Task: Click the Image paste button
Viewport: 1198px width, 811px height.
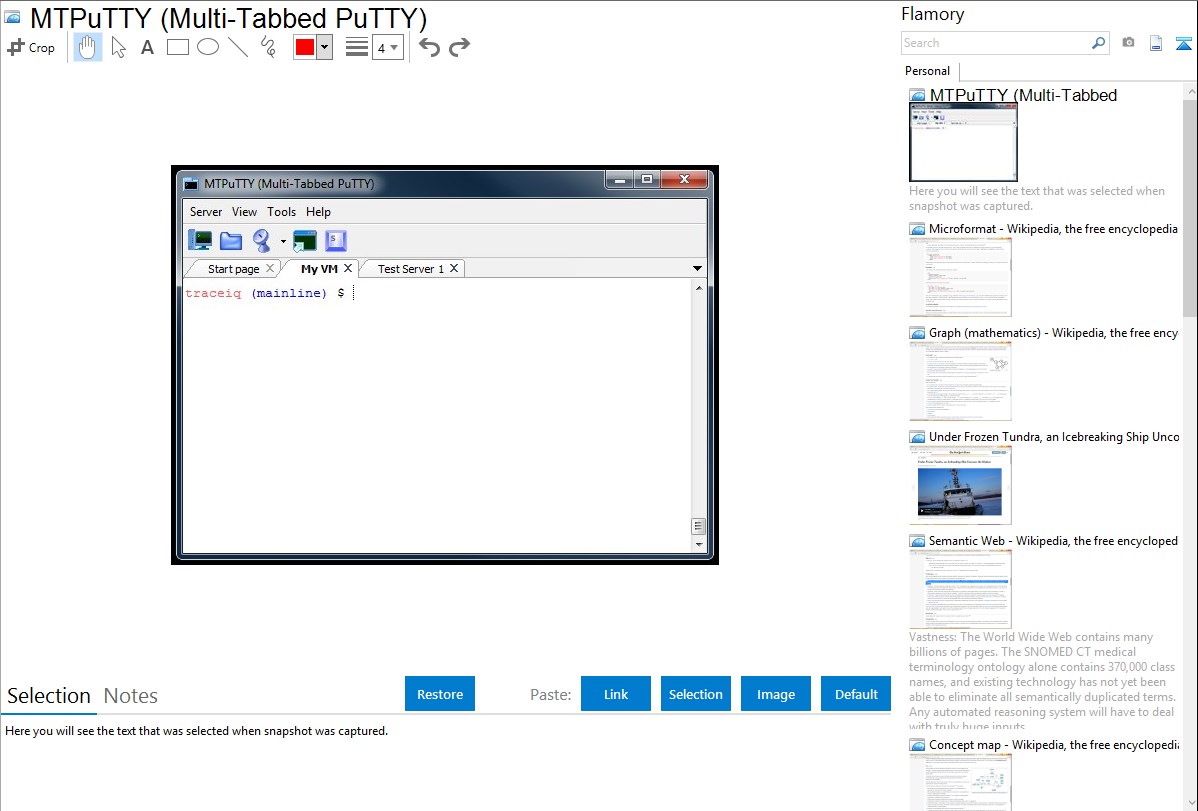Action: click(776, 694)
